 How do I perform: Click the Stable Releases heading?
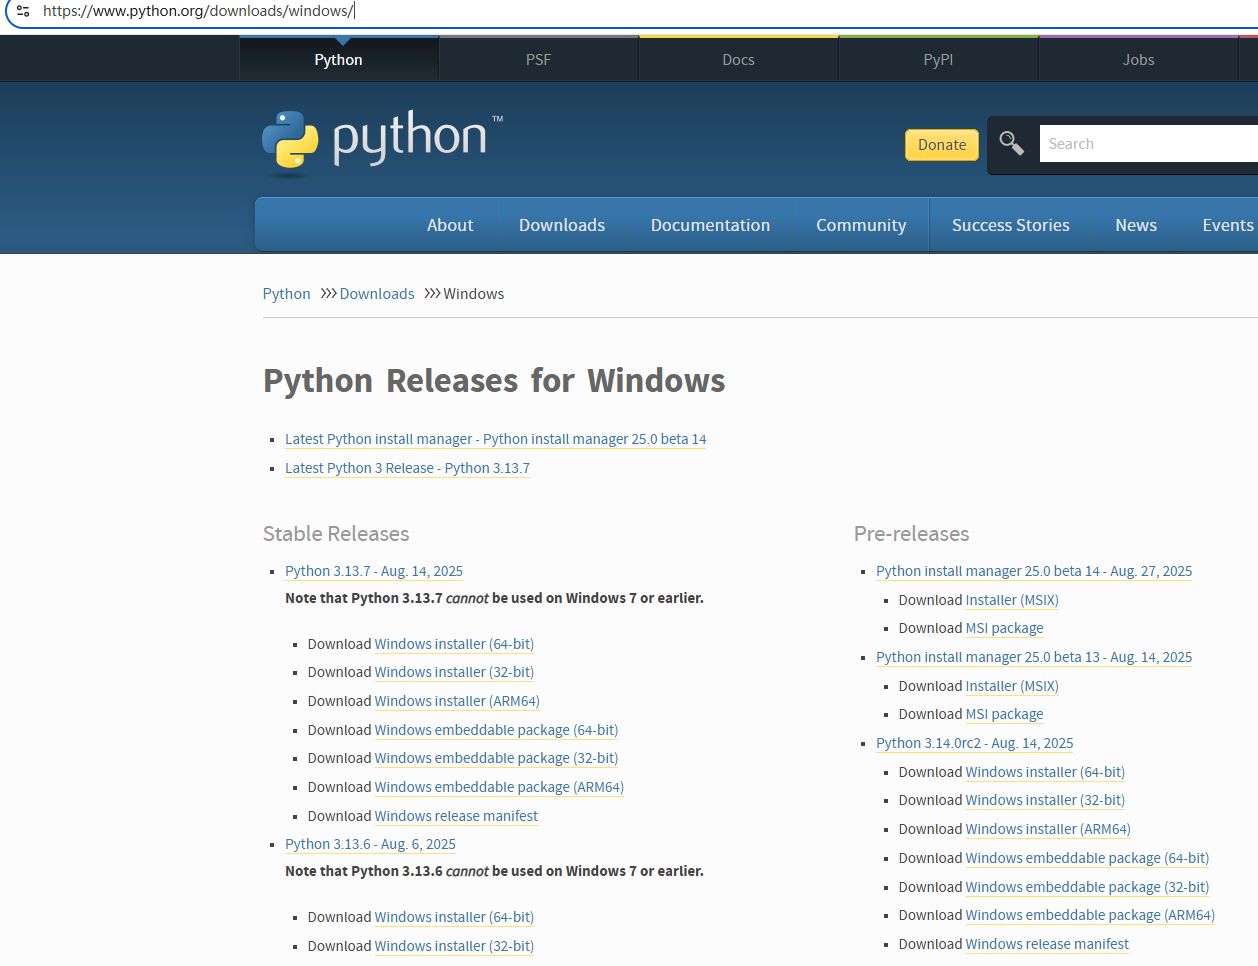coord(336,534)
